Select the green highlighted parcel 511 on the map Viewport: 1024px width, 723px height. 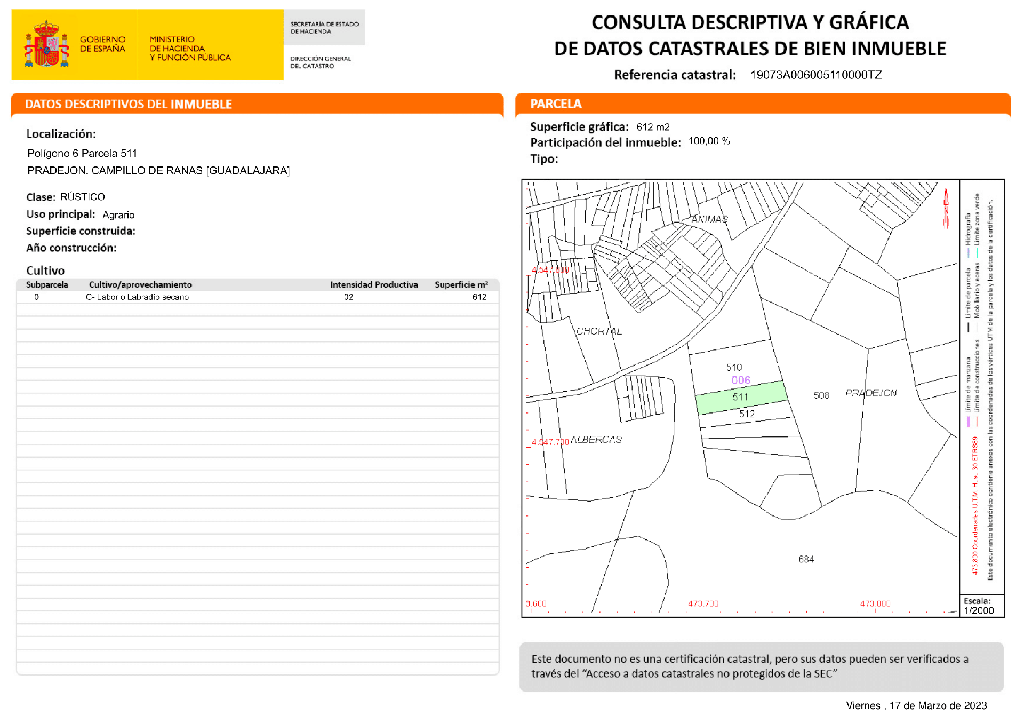[x=741, y=397]
